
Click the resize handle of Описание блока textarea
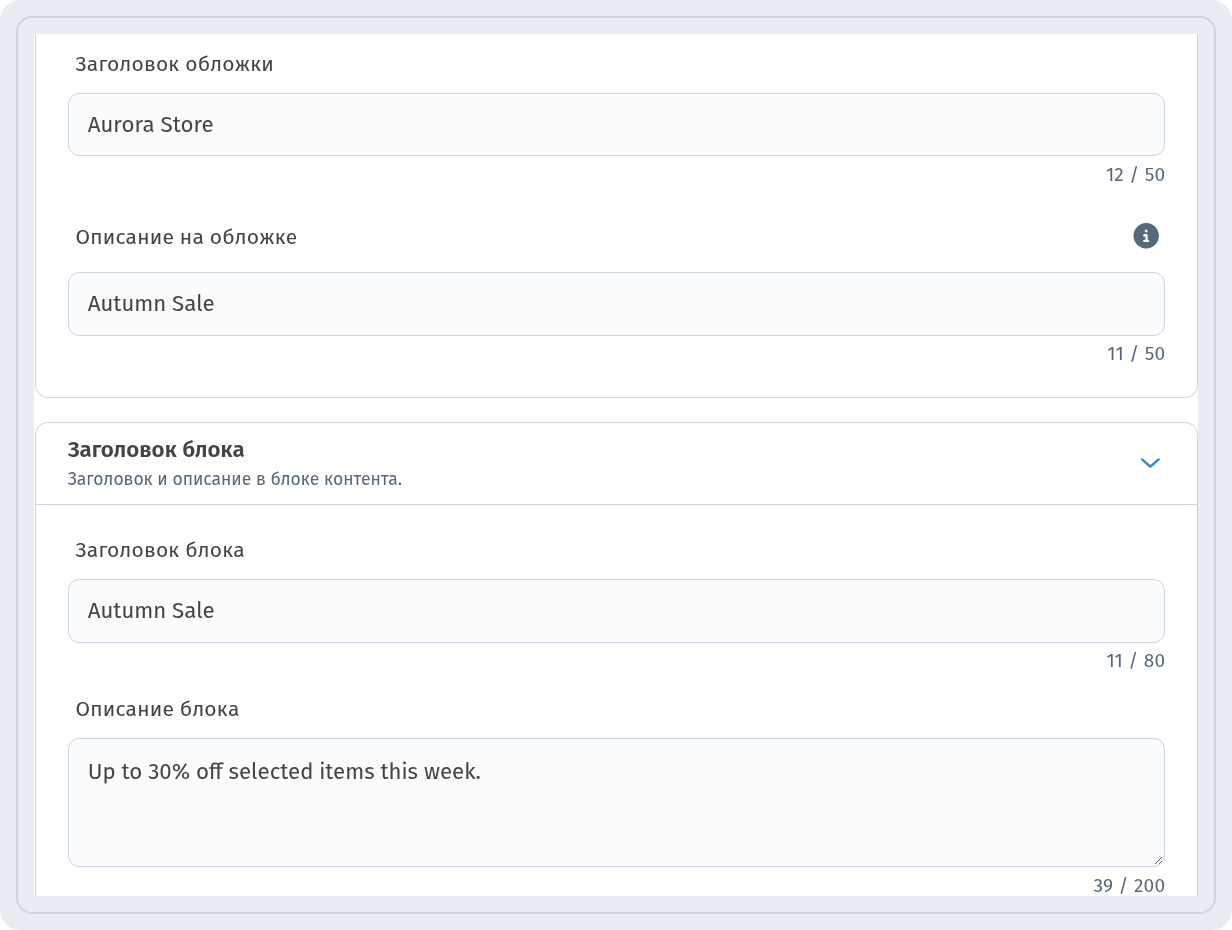1158,859
